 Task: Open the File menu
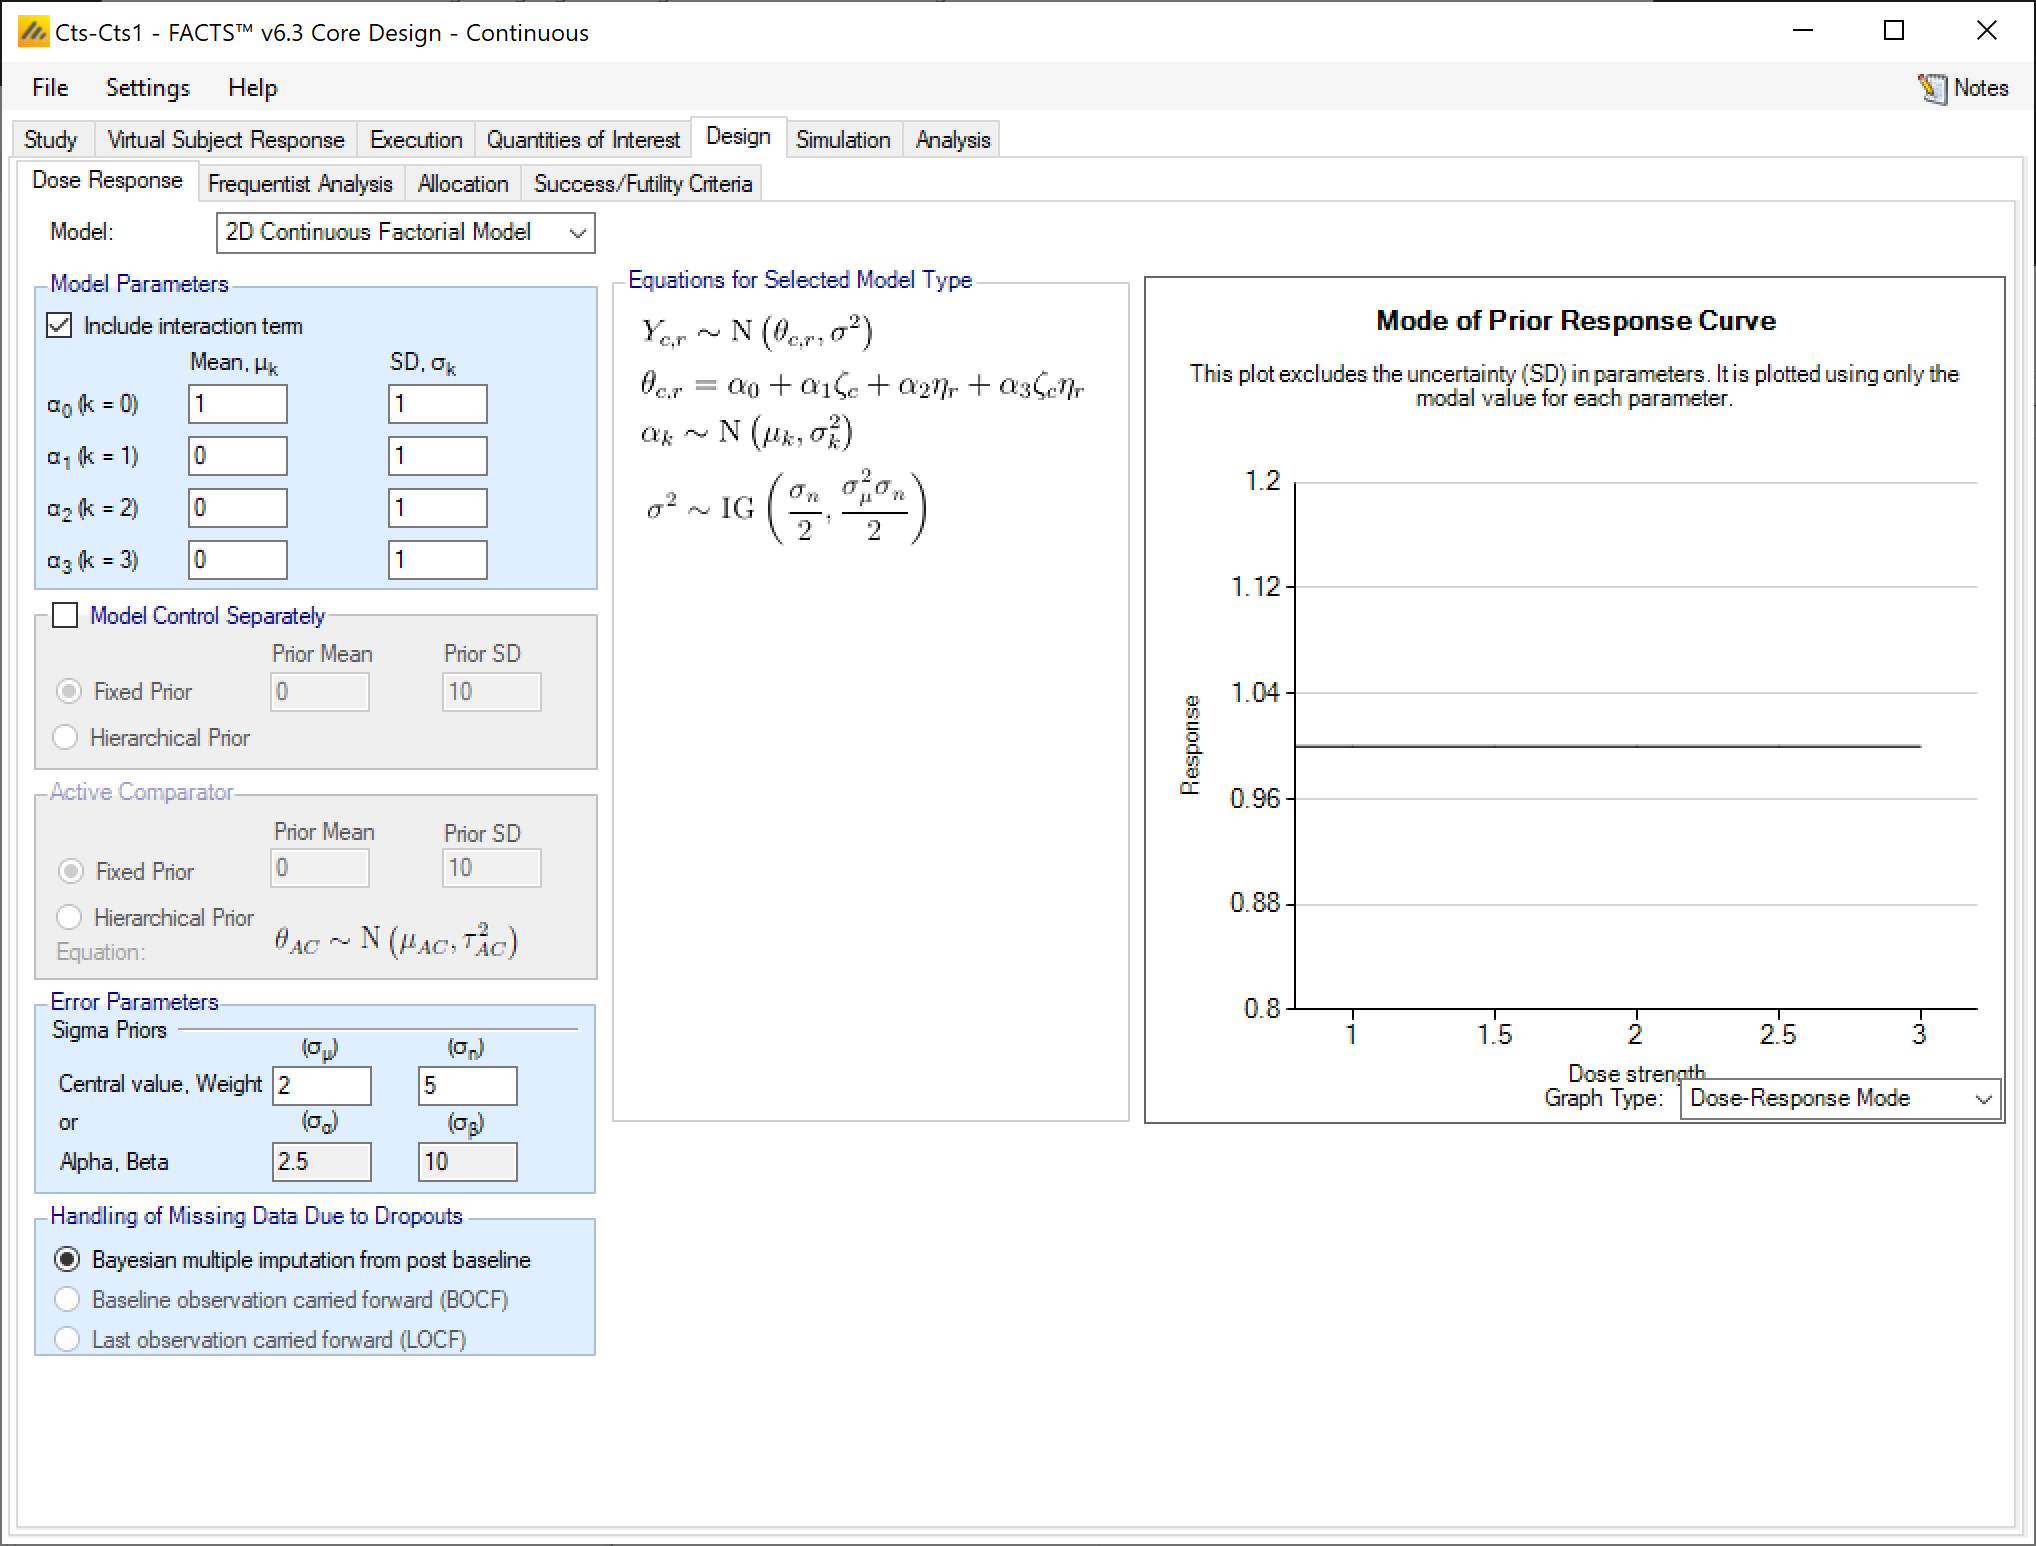50,88
